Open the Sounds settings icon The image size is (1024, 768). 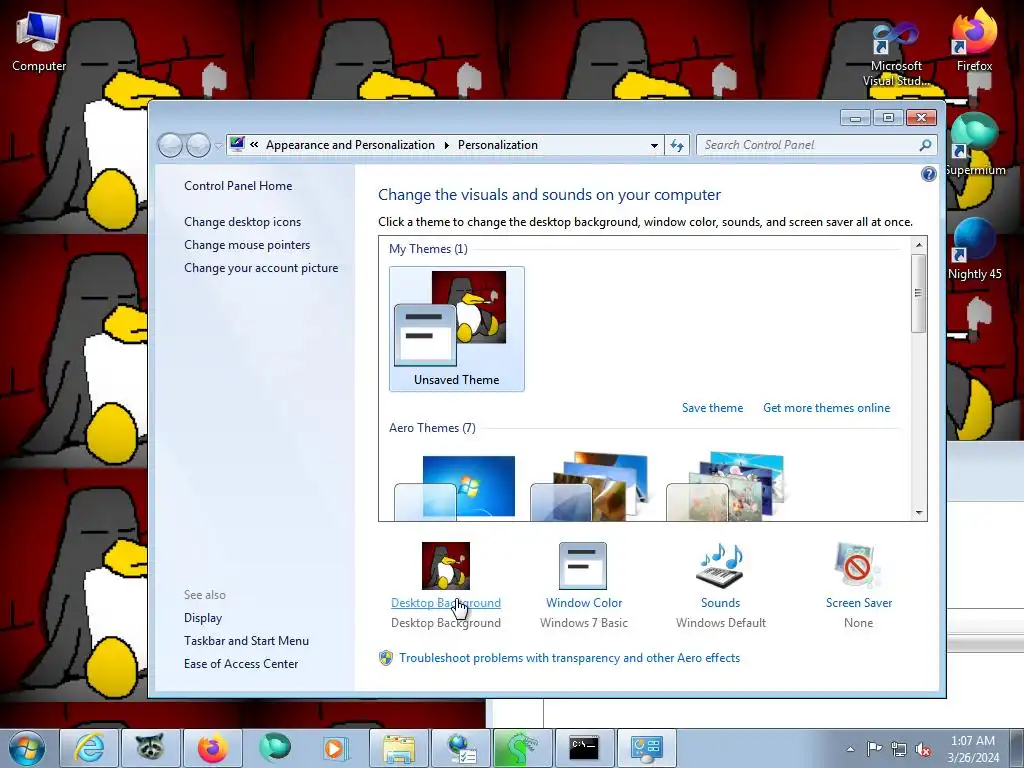point(720,566)
